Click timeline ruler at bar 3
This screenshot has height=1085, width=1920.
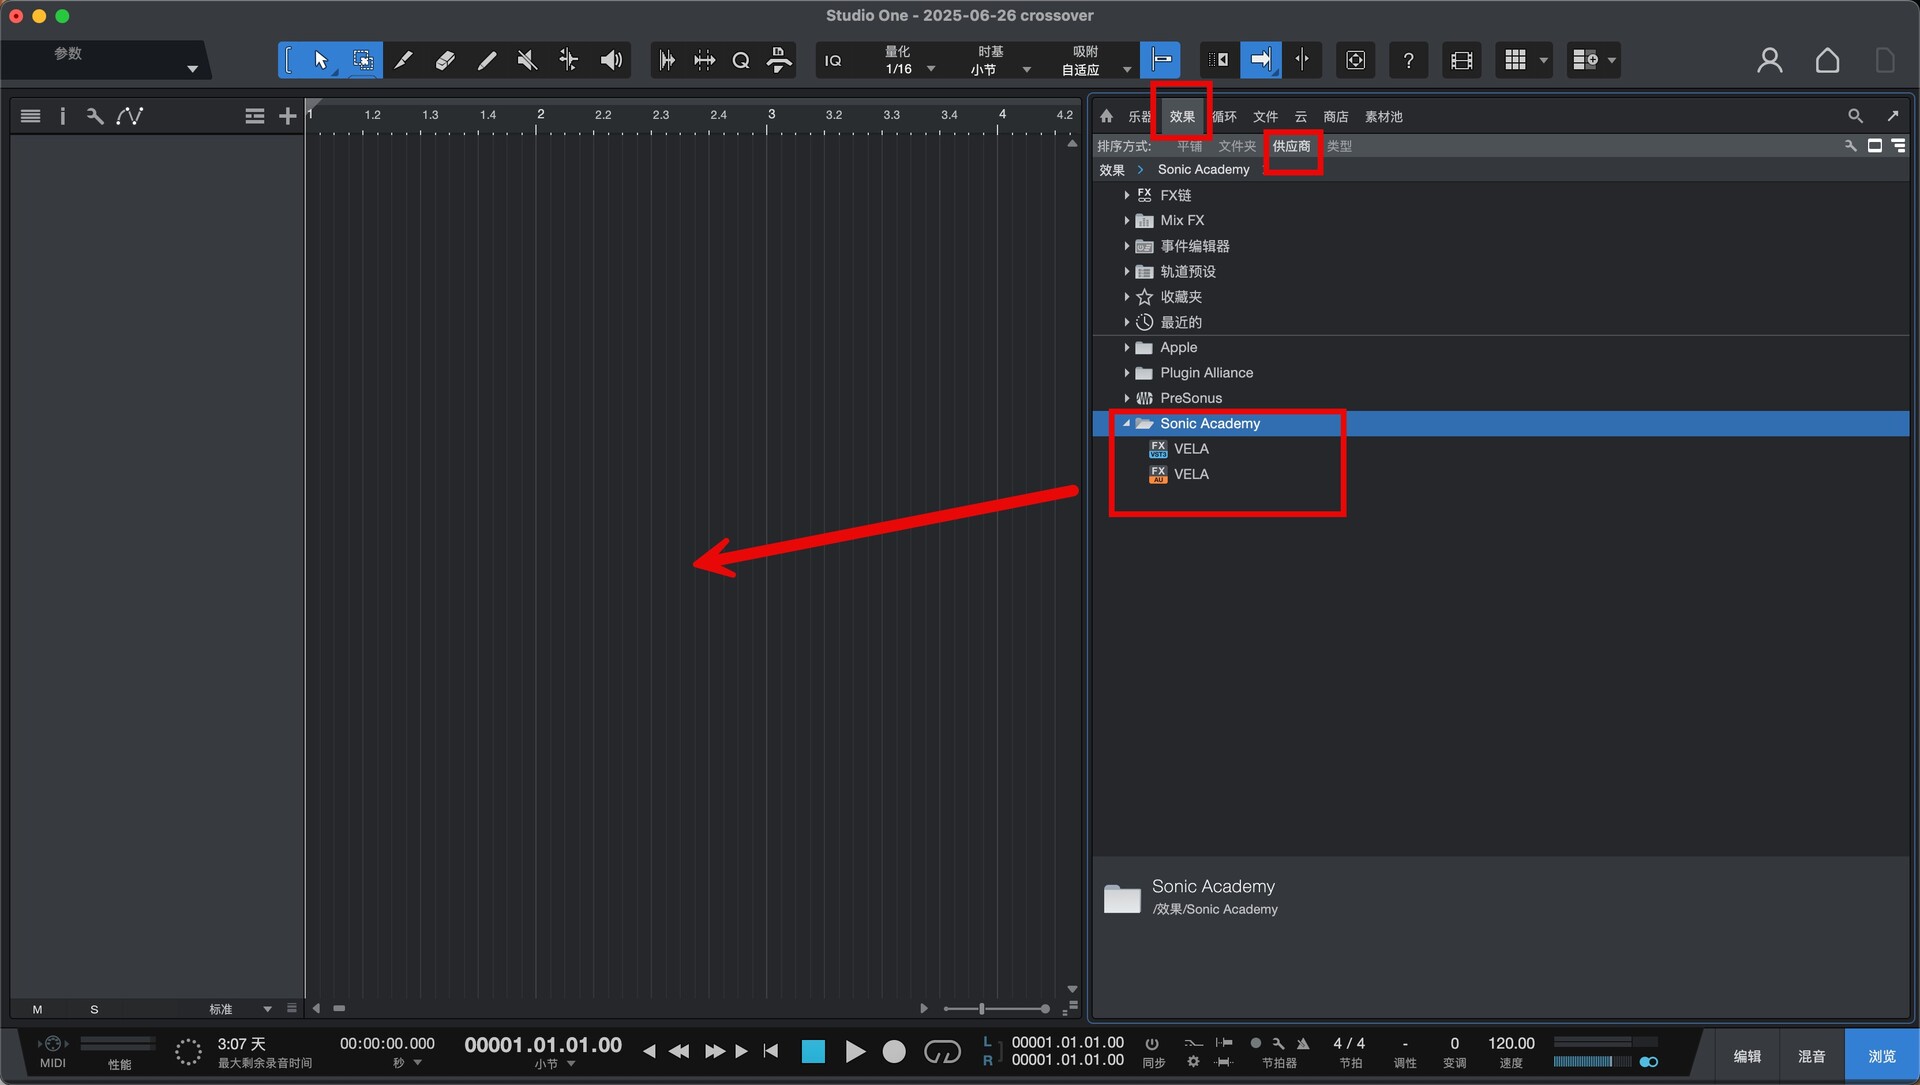click(770, 116)
